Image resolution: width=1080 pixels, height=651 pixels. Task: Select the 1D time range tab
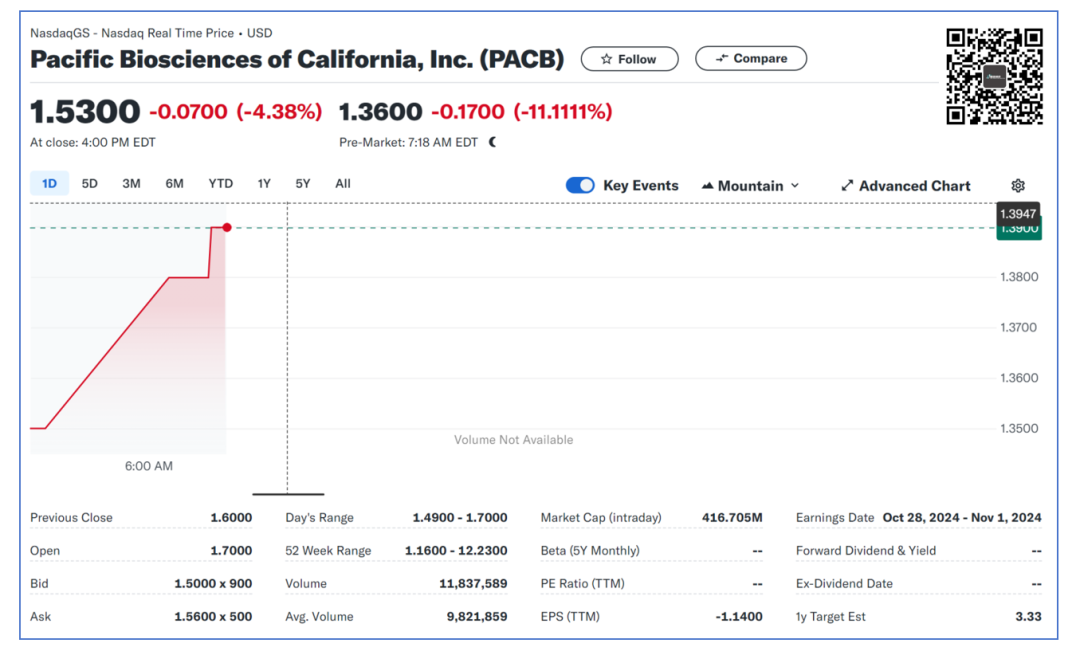pyautogui.click(x=50, y=183)
